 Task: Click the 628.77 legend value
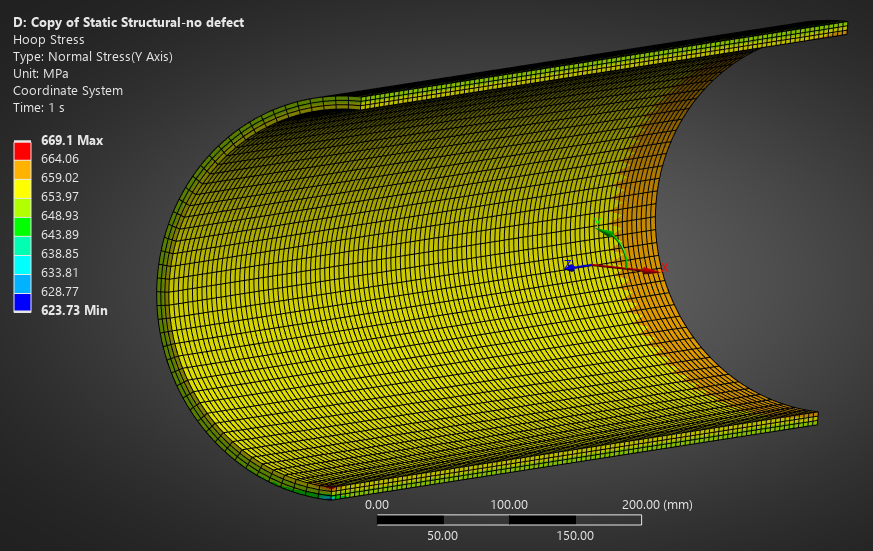[60, 291]
